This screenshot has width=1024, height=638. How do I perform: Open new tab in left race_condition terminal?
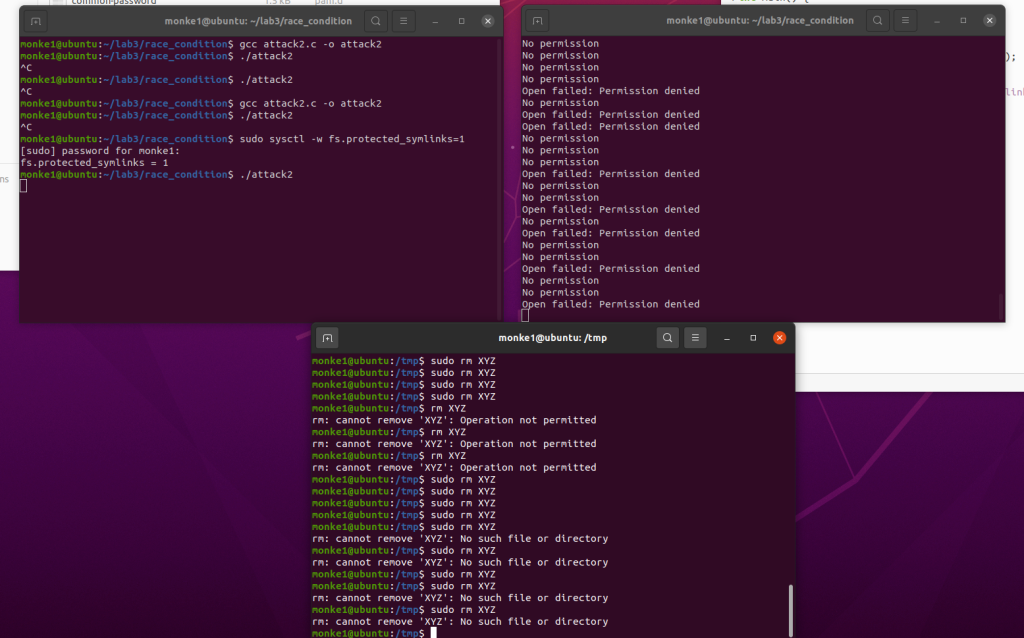36,21
